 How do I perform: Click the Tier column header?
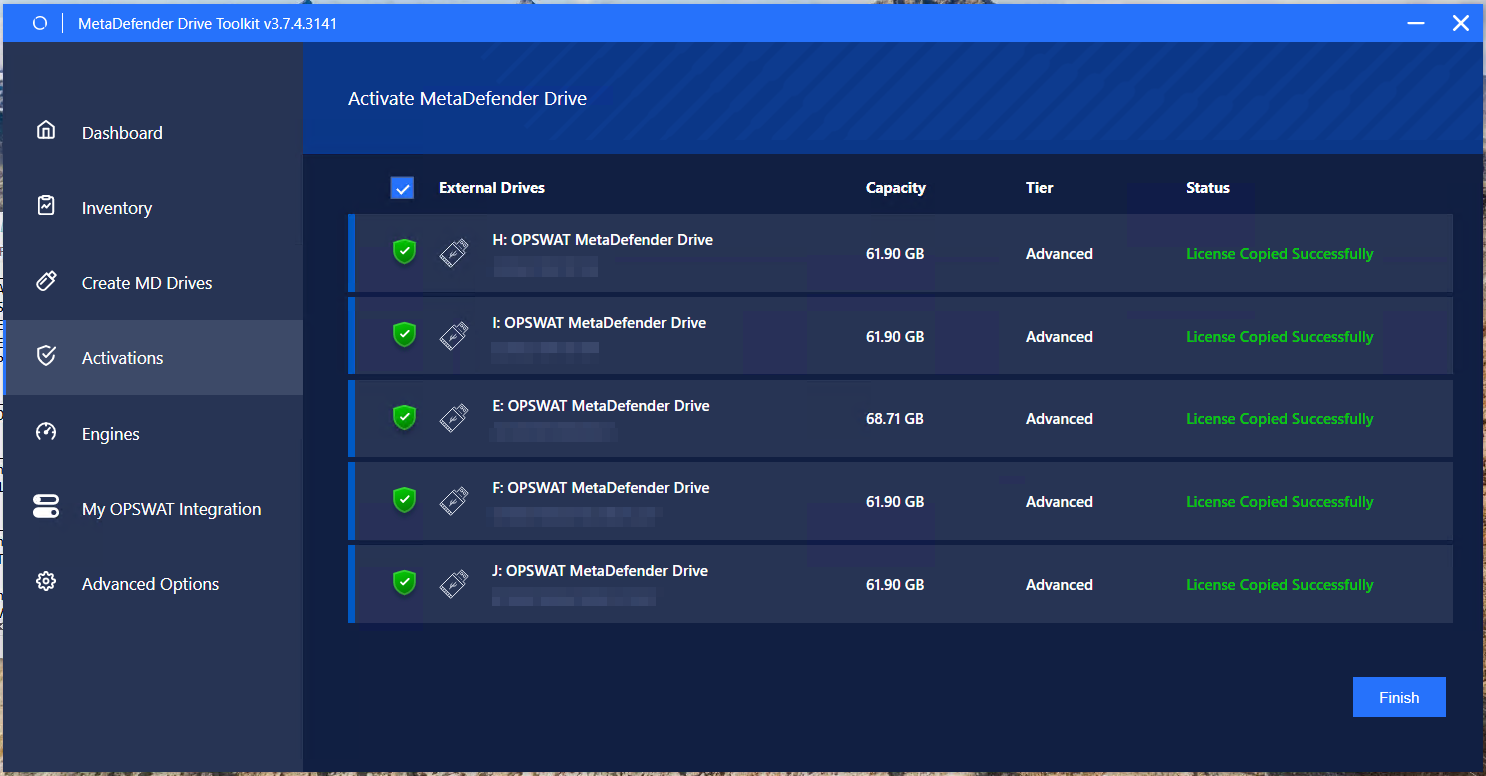tap(1040, 188)
